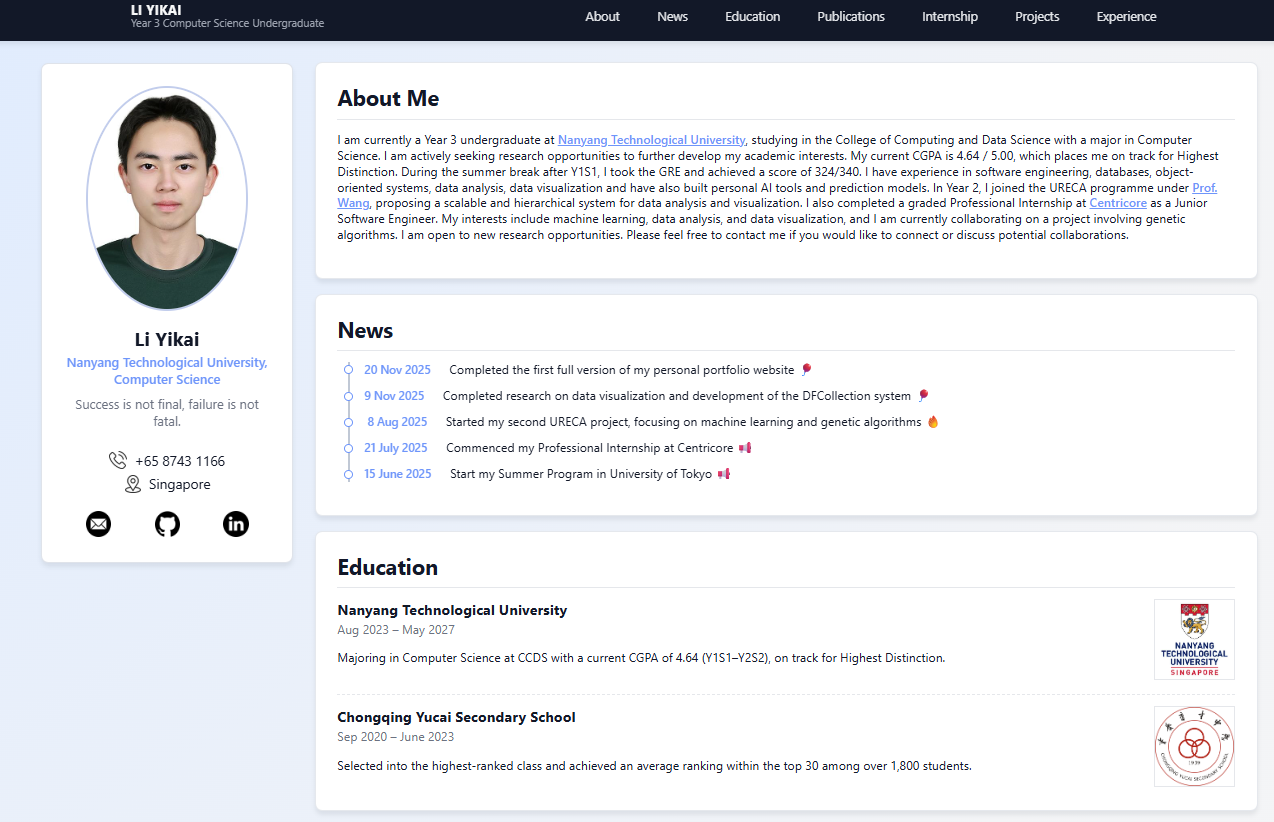Open the Publications menu item
Screen dimensions: 1274x822
pyautogui.click(x=850, y=16)
